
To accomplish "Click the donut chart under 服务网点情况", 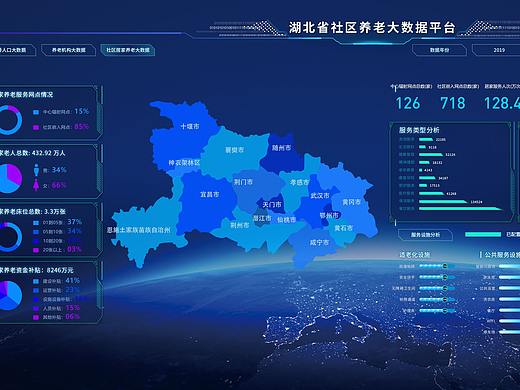I will (10, 120).
